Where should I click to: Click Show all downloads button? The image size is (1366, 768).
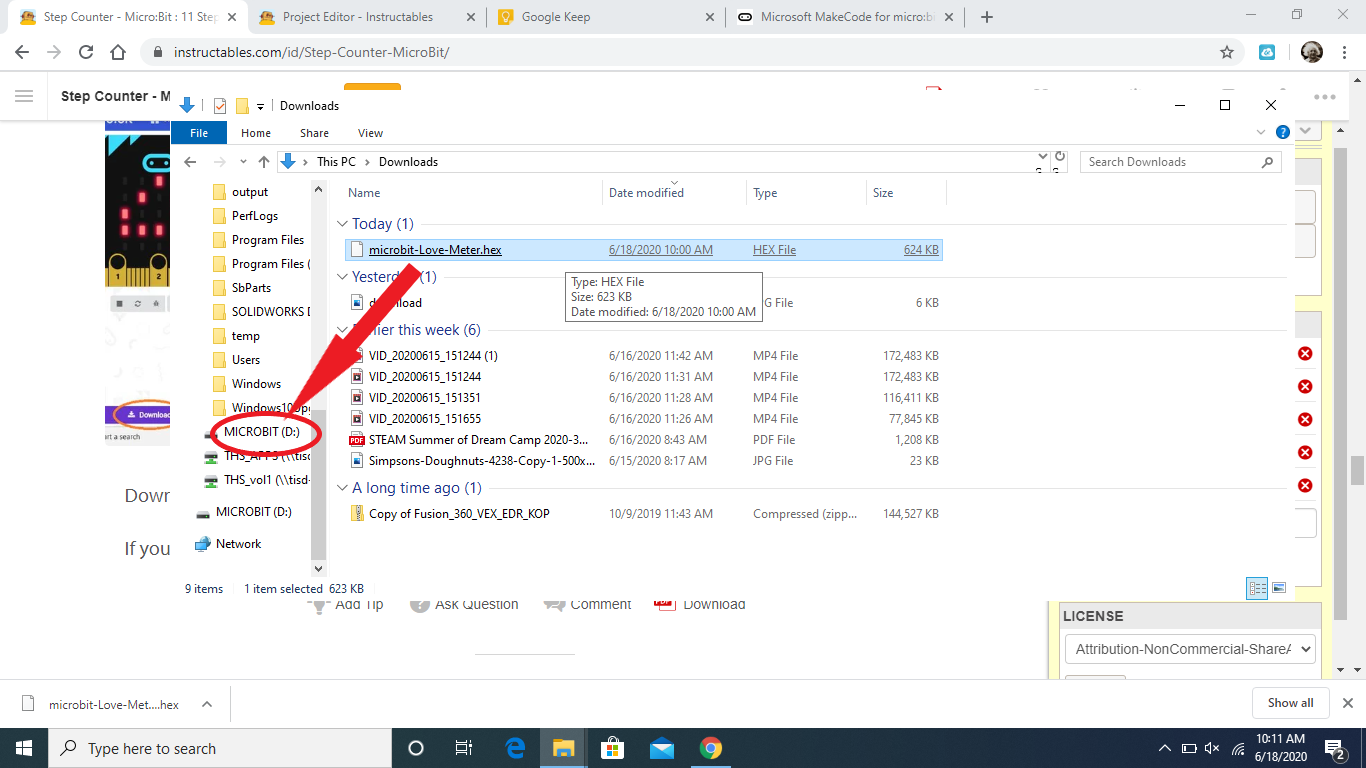point(1290,703)
